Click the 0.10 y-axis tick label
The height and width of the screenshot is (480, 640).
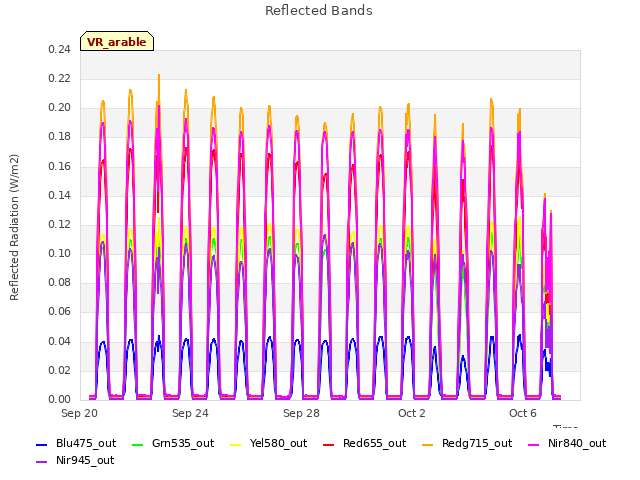(60, 253)
